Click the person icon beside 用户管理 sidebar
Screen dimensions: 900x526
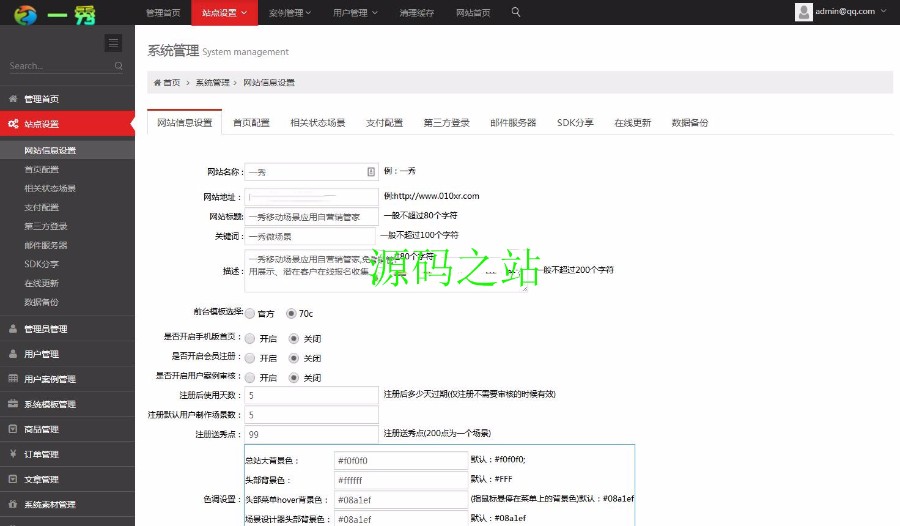pyautogui.click(x=13, y=354)
